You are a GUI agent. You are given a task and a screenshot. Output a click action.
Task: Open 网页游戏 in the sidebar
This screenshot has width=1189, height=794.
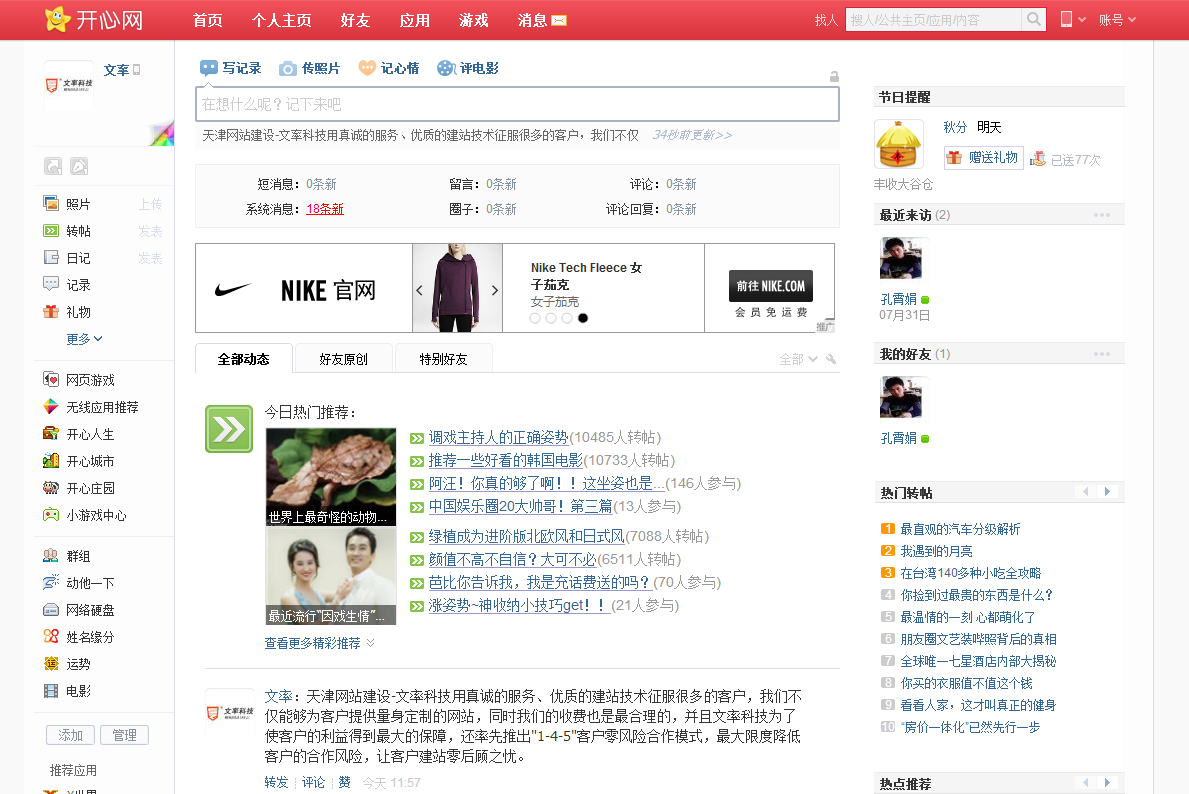pyautogui.click(x=90, y=380)
